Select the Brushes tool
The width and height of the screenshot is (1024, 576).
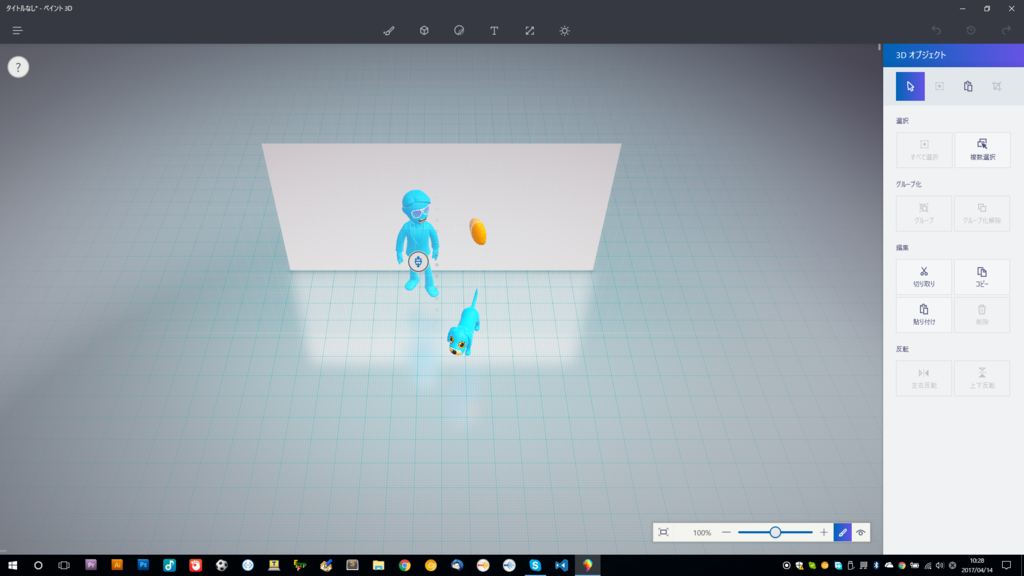389,31
